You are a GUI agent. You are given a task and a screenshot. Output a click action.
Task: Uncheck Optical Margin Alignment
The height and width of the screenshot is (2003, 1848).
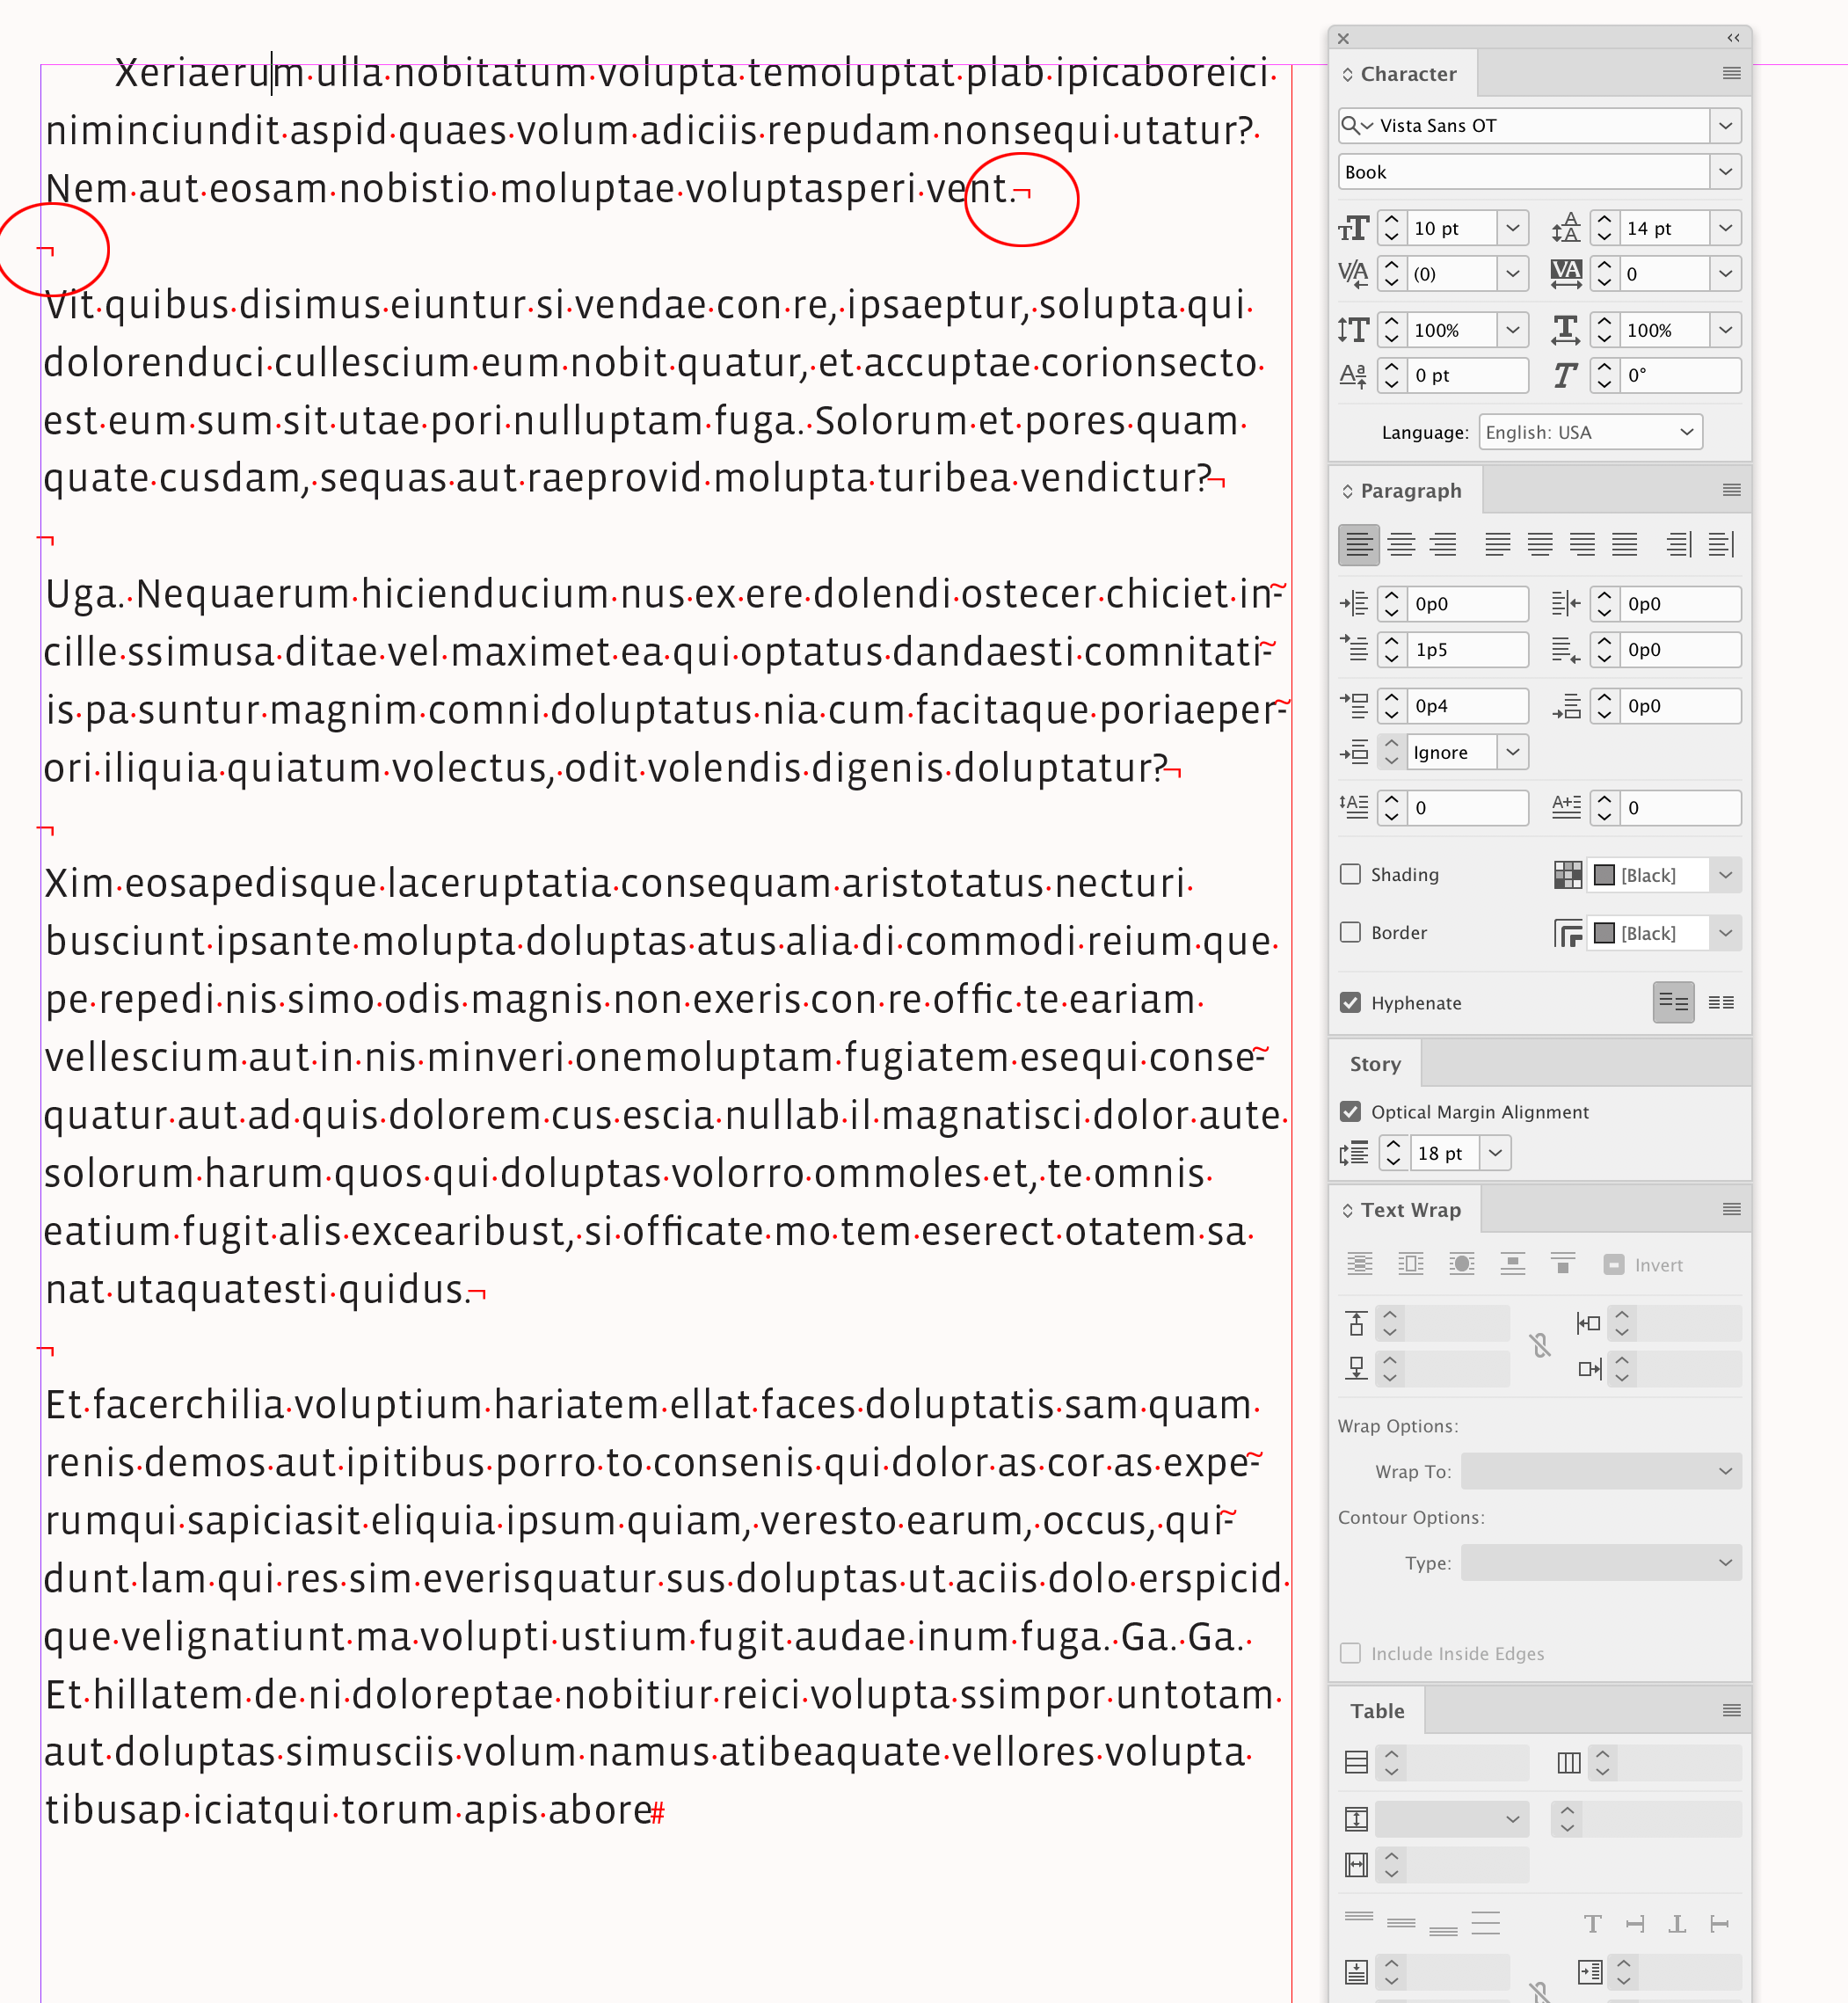[x=1351, y=1111]
